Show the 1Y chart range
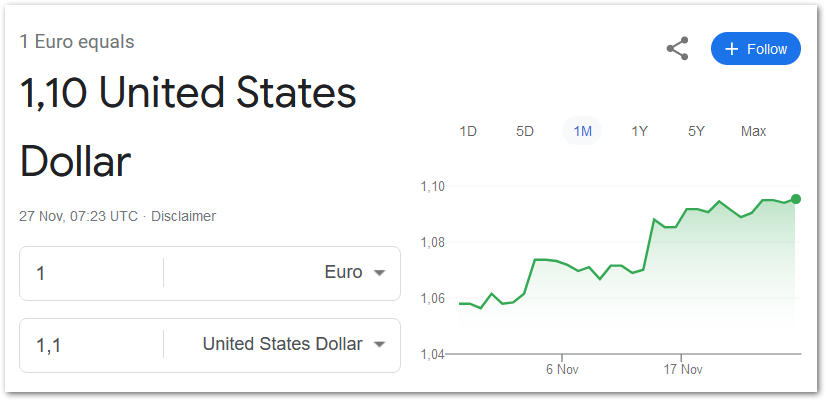The image size is (826, 401). tap(639, 131)
